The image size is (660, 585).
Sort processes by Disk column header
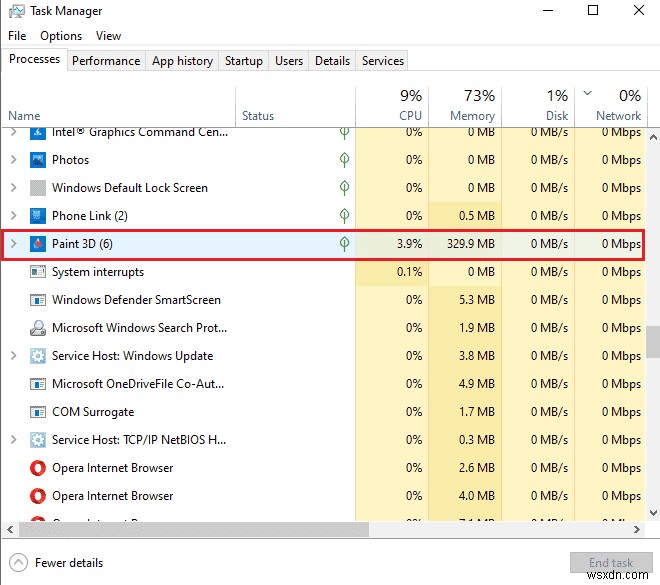(538, 106)
